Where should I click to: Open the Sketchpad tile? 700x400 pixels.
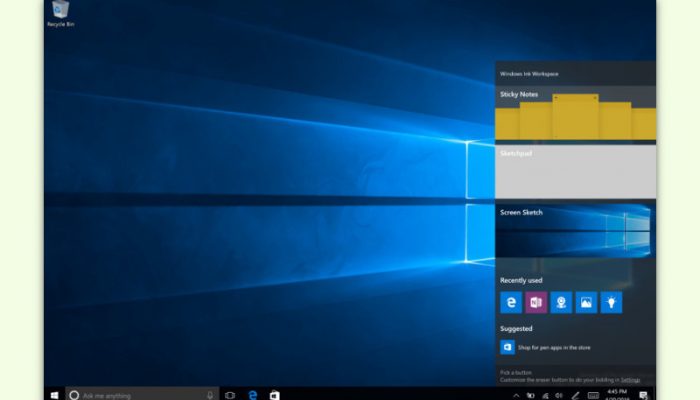(575, 172)
